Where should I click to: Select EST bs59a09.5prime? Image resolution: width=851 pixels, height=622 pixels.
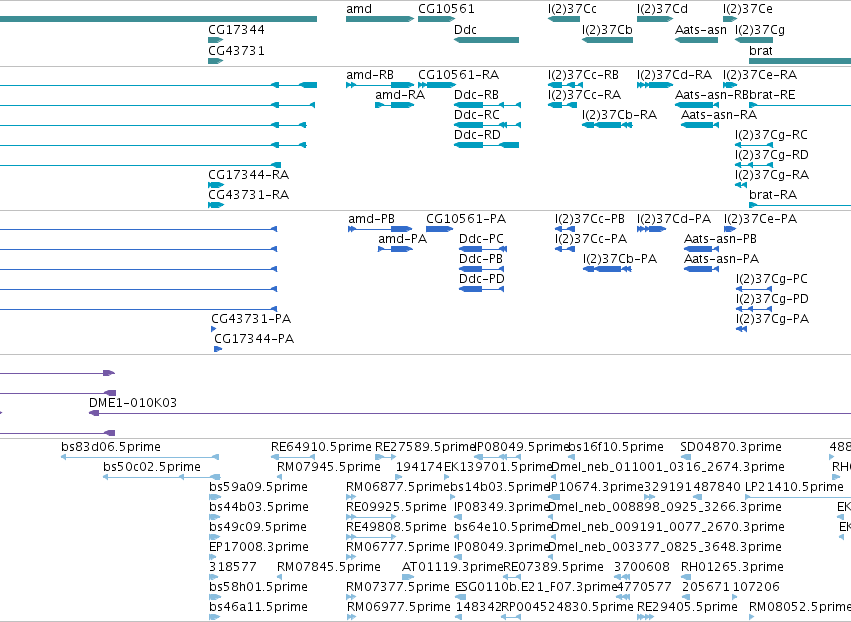pyautogui.click(x=258, y=487)
